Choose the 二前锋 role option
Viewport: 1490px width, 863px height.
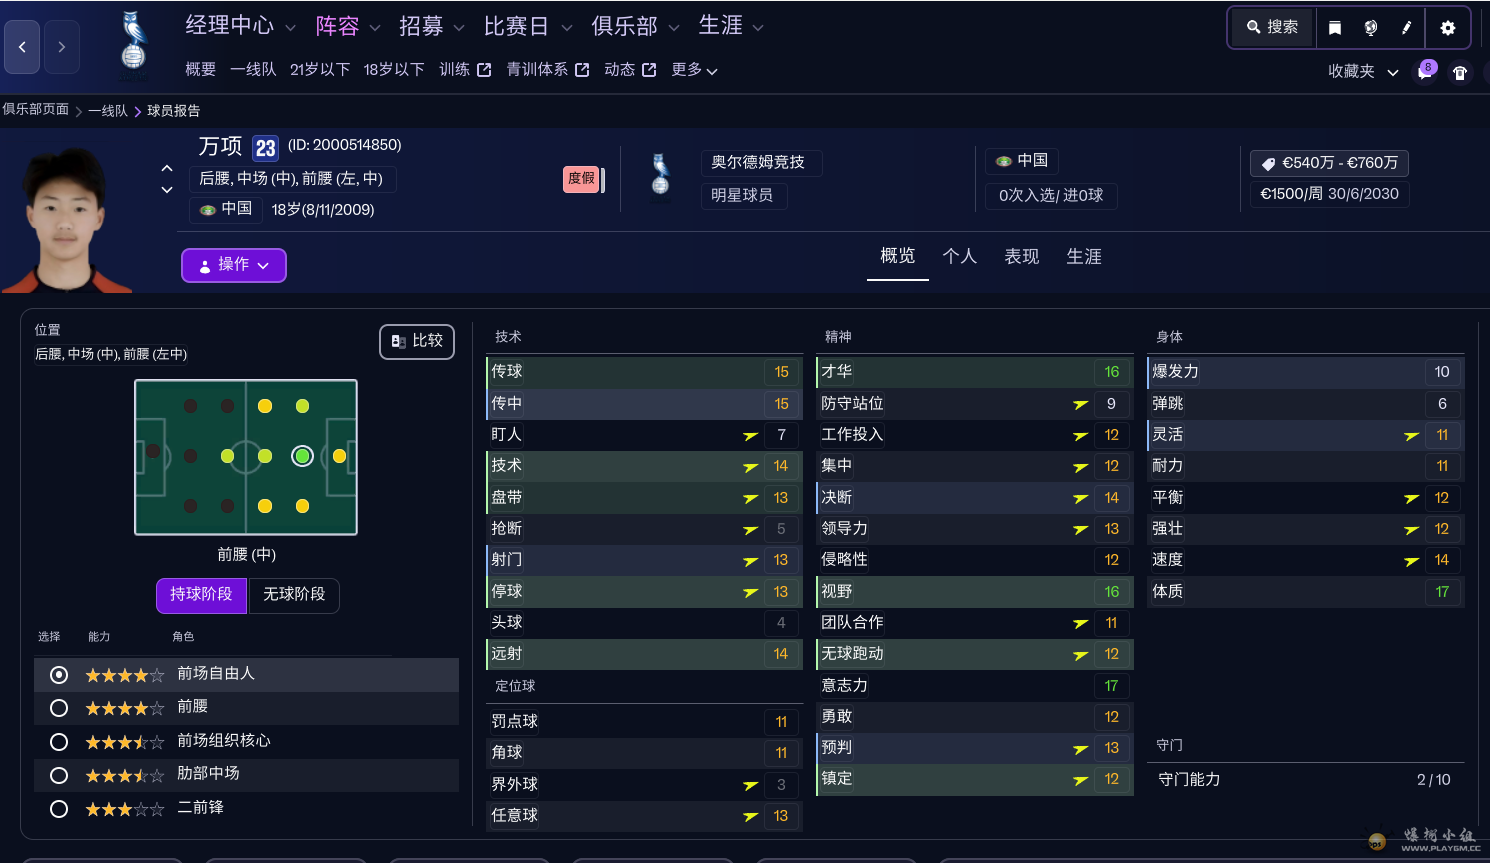(x=58, y=808)
